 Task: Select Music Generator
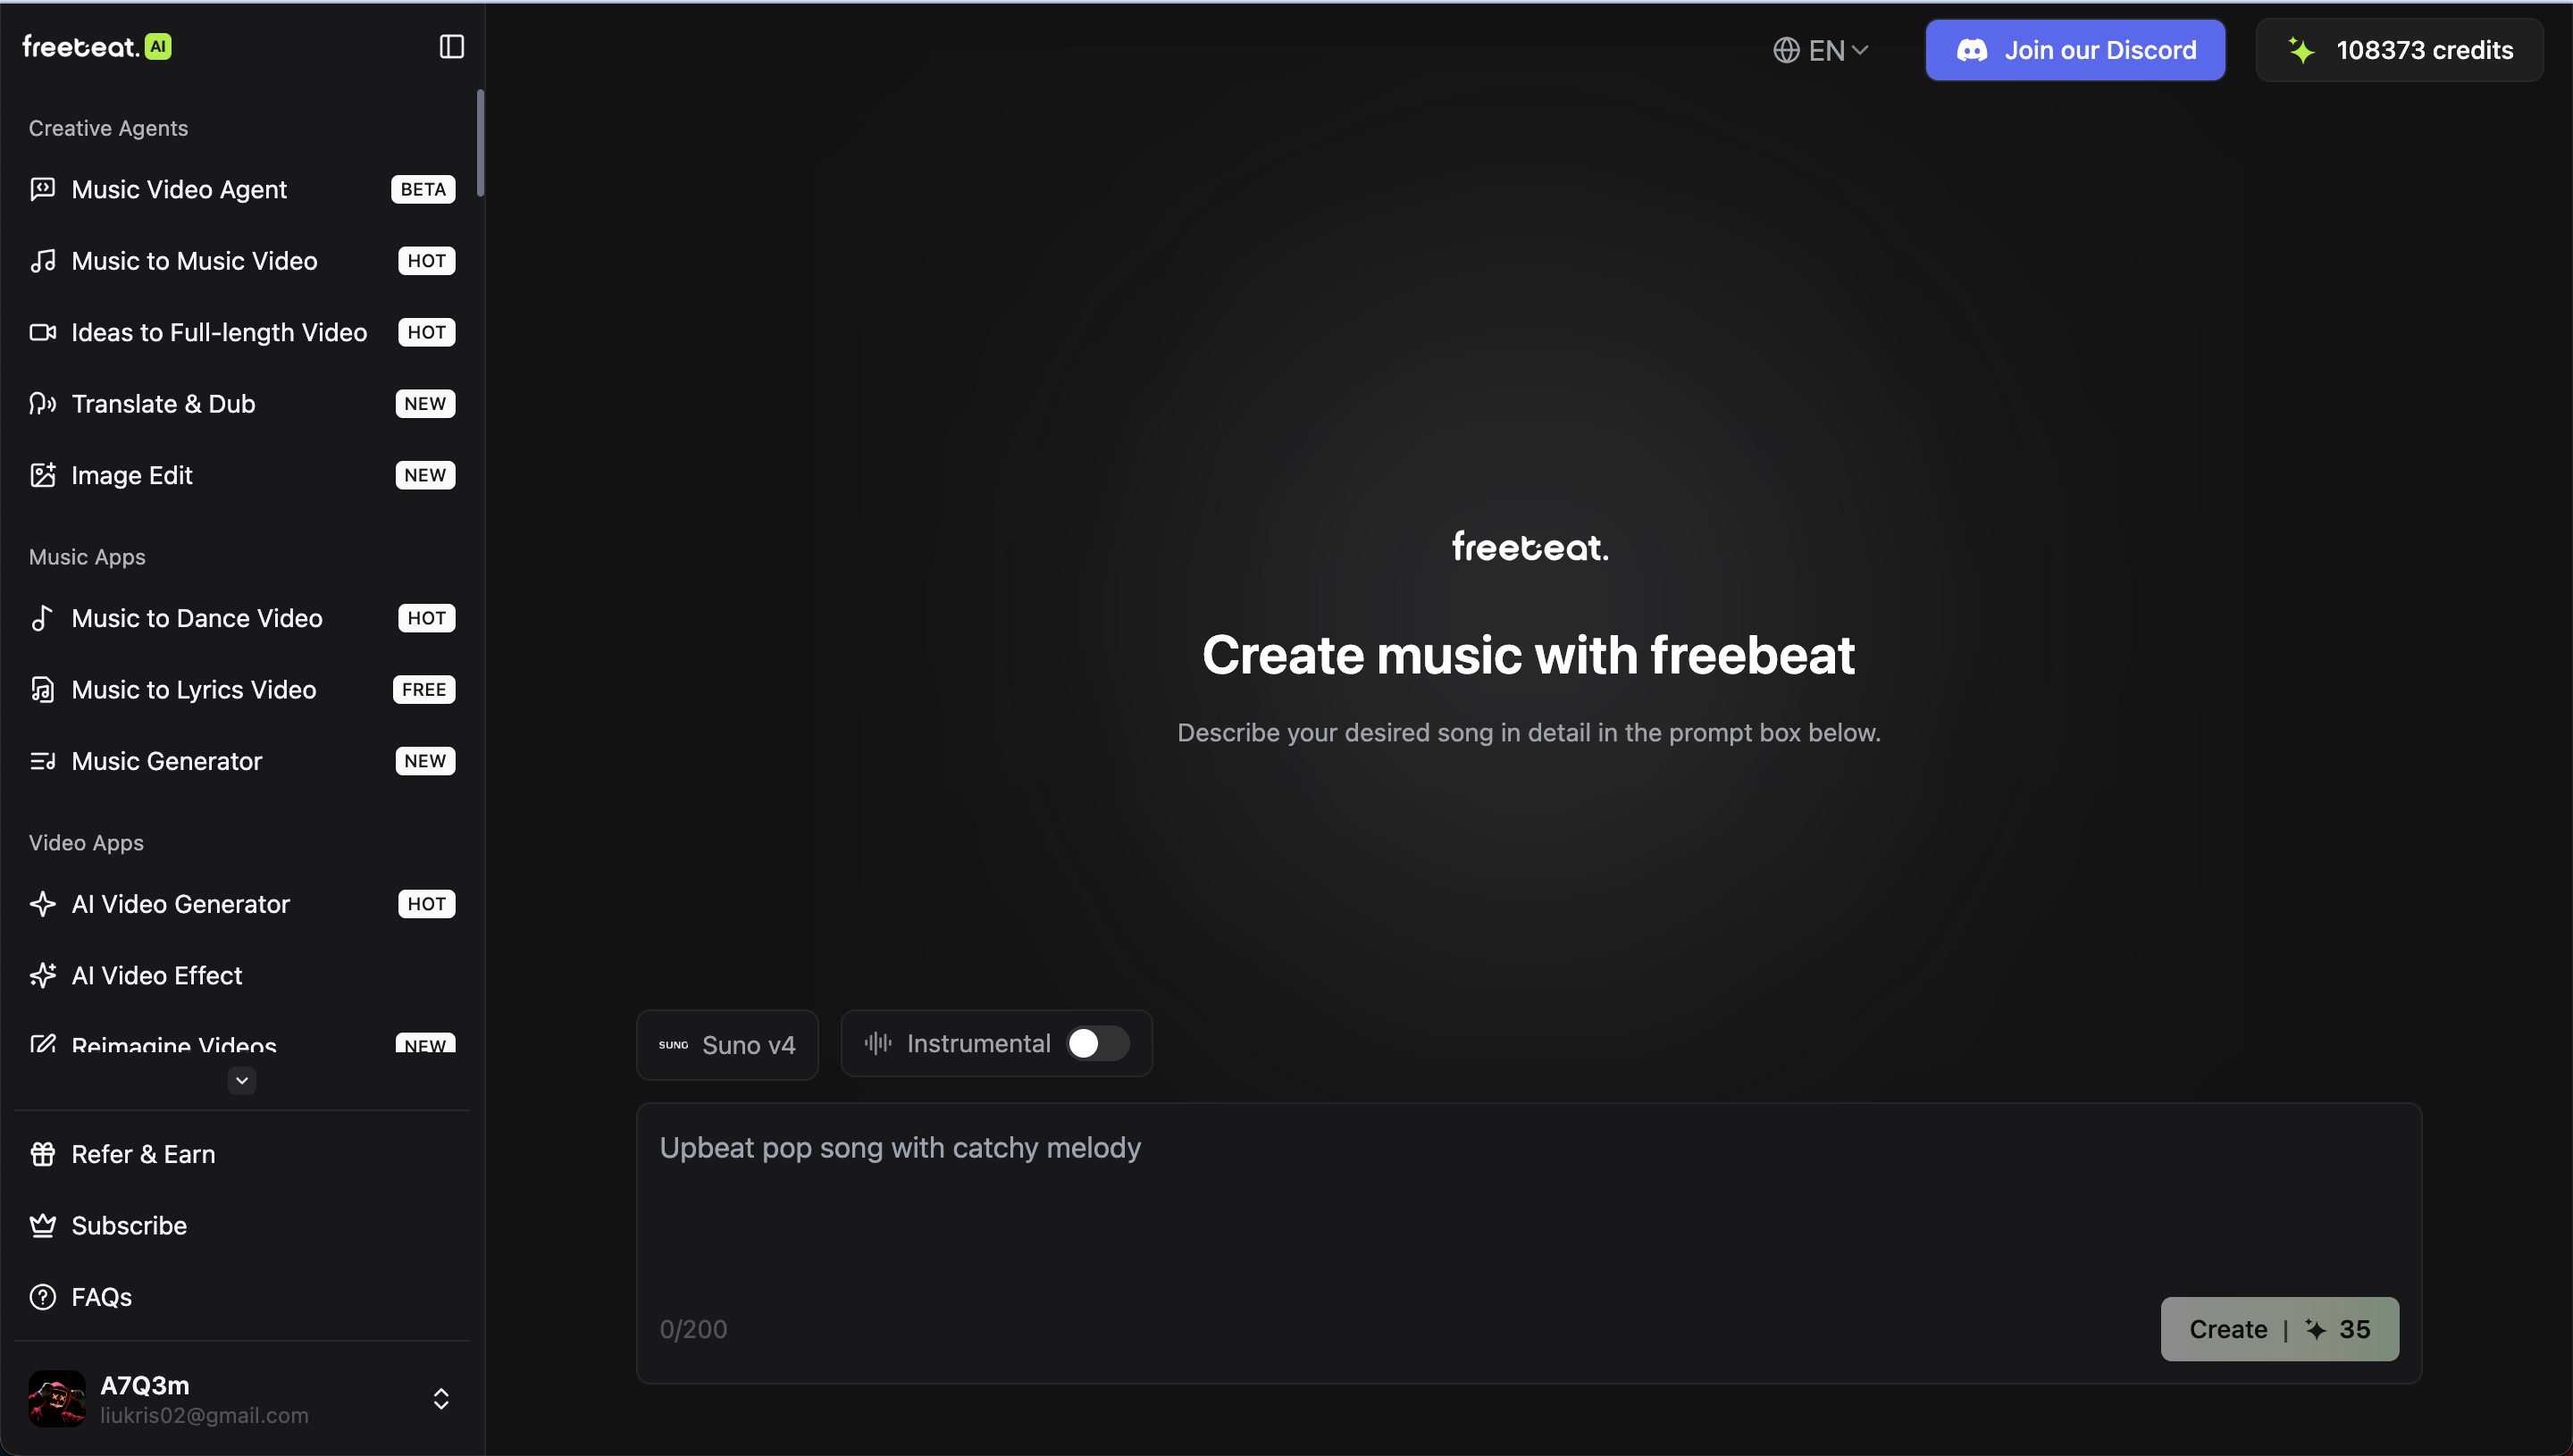click(242, 761)
